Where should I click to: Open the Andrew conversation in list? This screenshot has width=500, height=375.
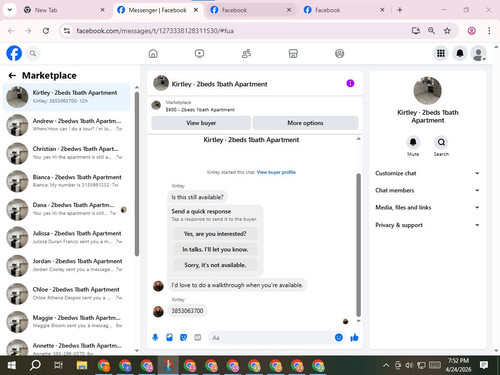coord(67,125)
